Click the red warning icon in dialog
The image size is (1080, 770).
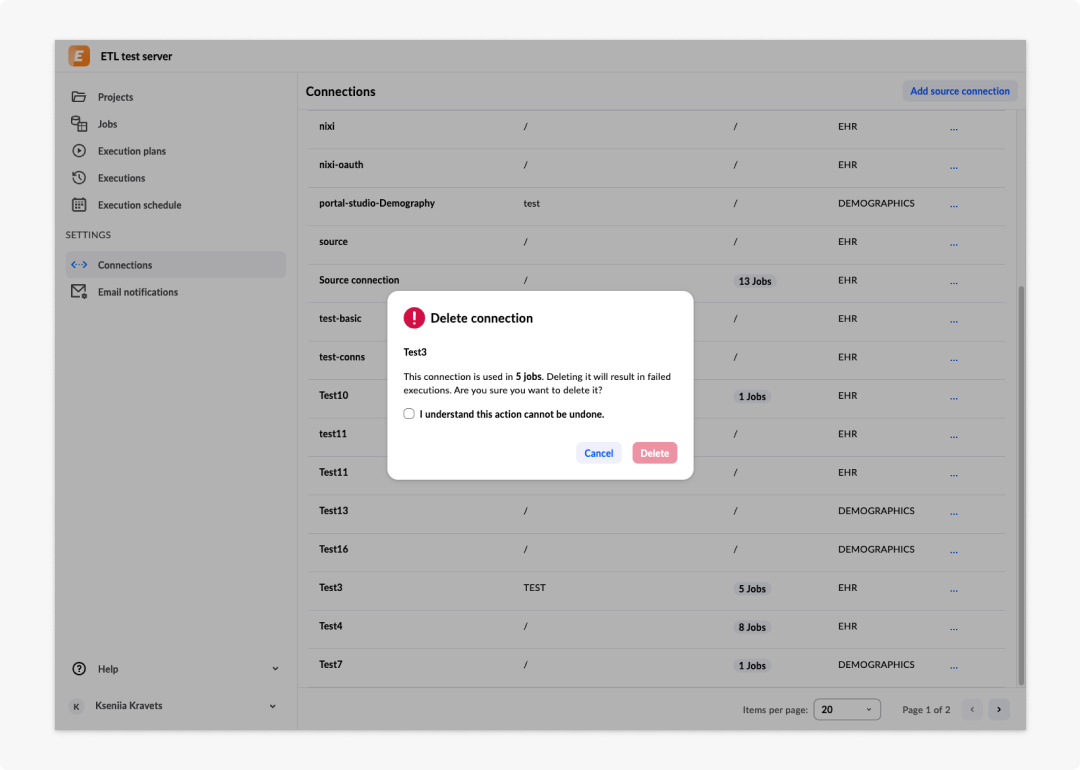[x=414, y=318]
